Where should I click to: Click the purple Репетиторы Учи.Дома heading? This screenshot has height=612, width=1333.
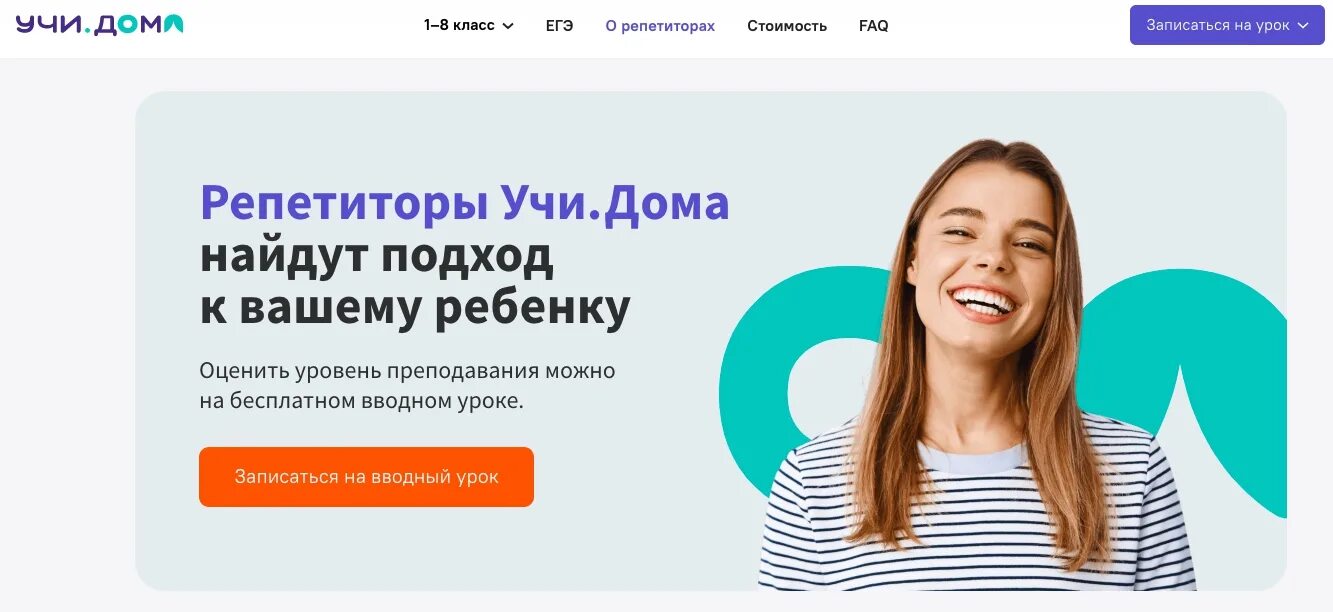point(465,203)
